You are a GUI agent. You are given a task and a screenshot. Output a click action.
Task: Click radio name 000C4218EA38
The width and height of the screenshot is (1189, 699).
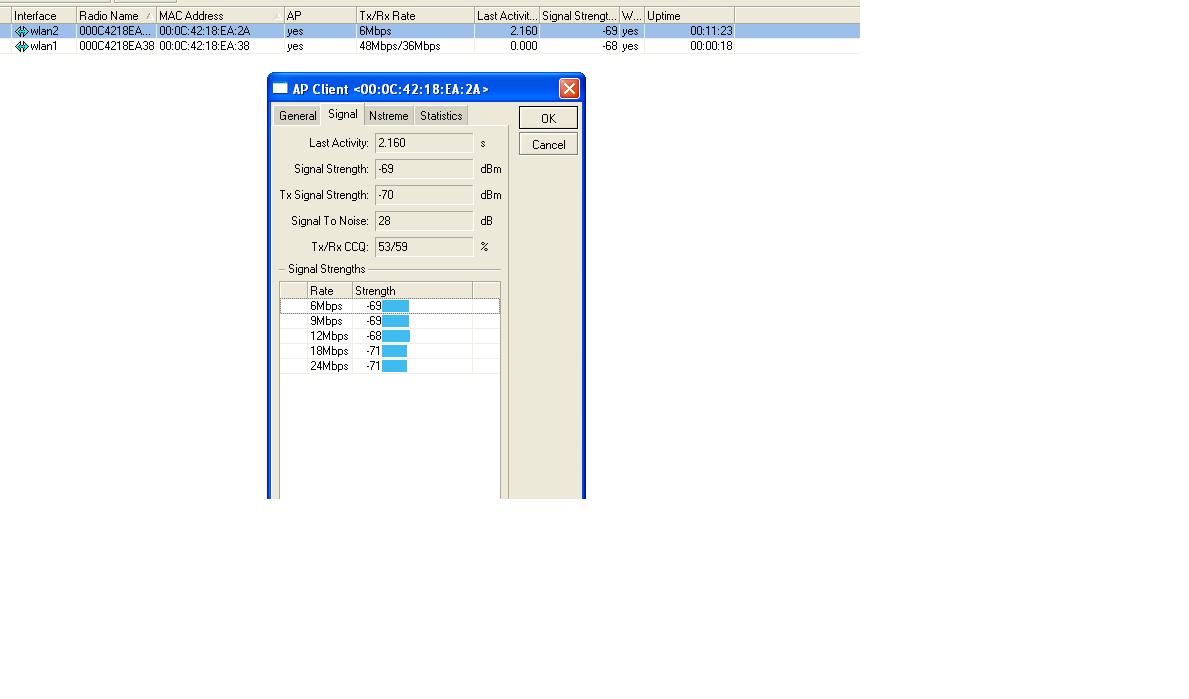(117, 46)
